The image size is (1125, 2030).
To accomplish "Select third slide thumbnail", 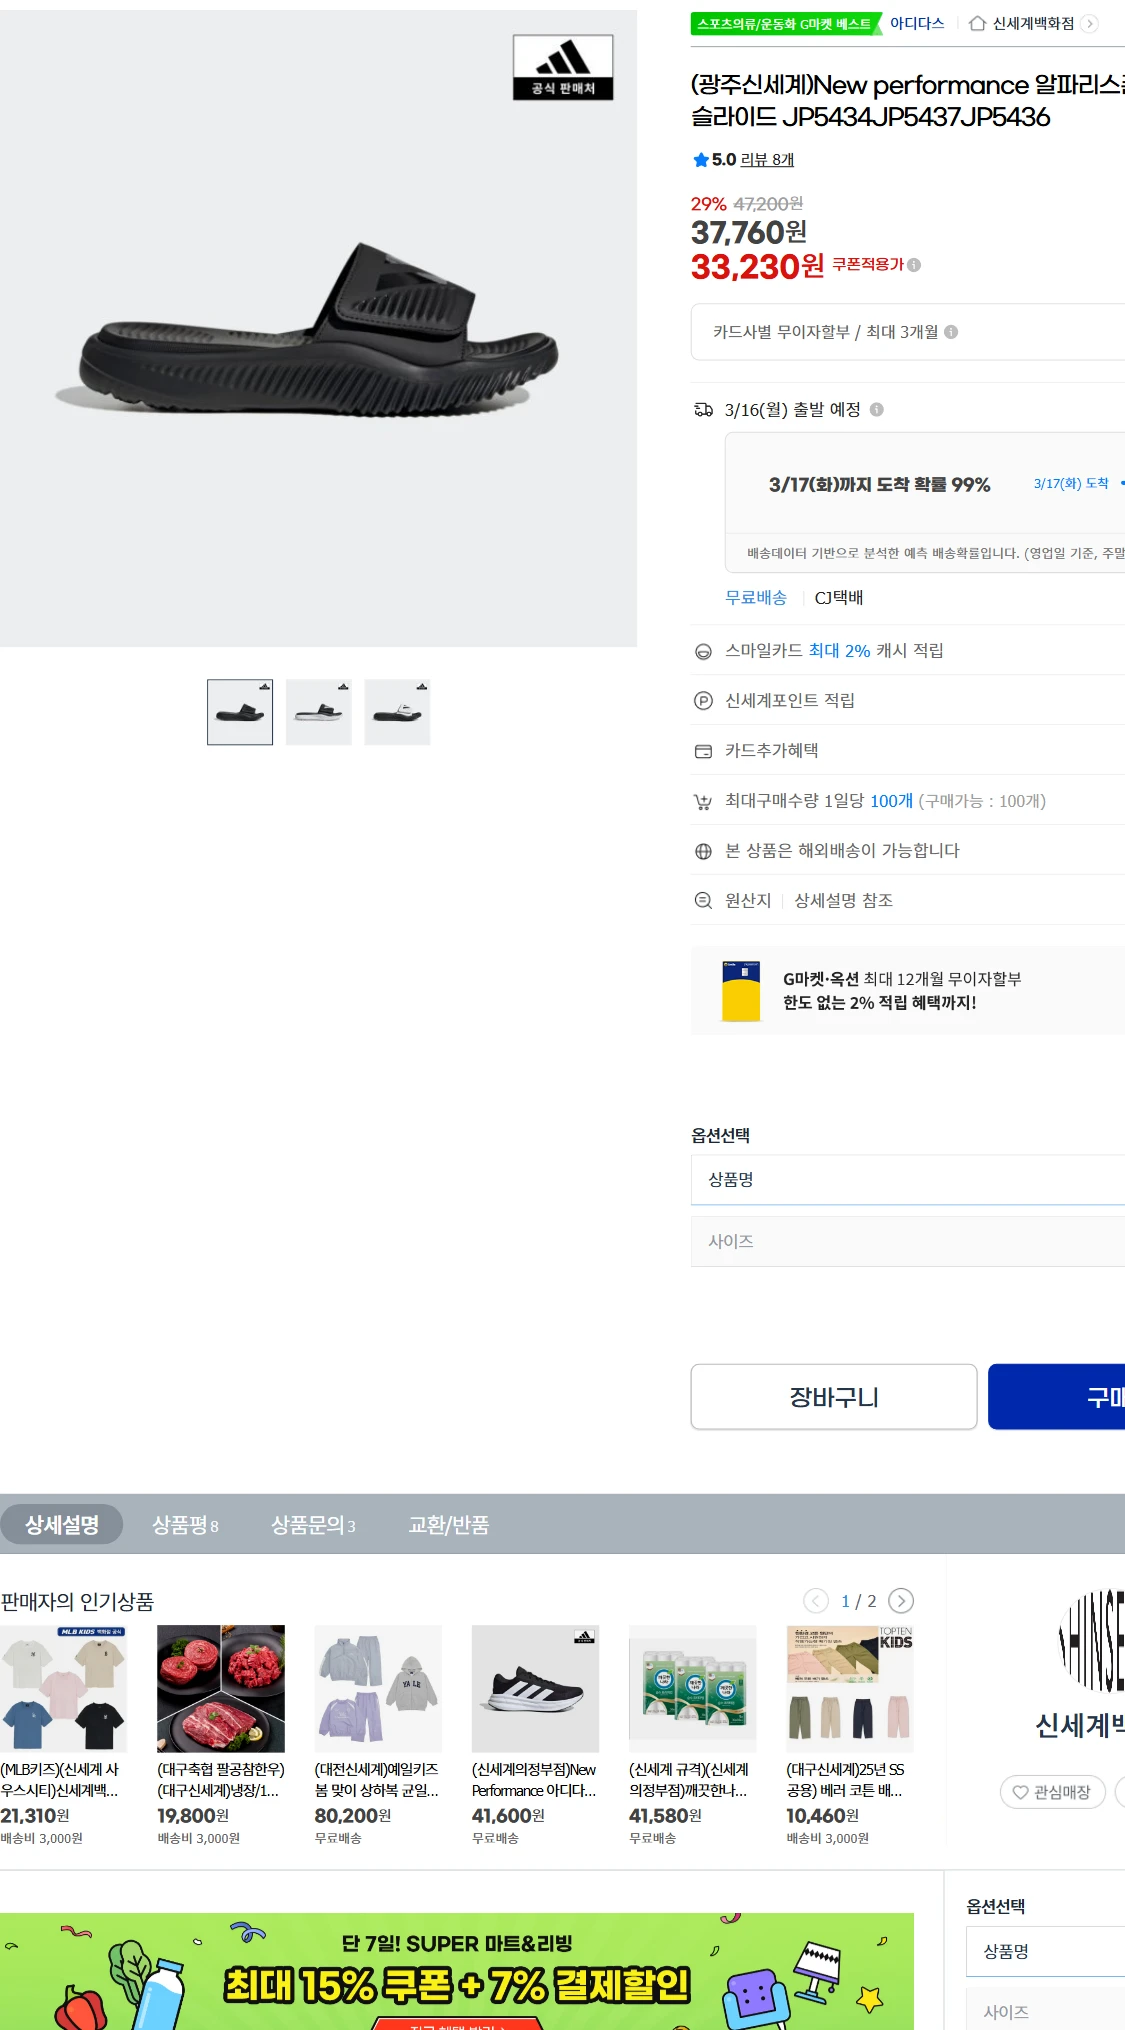I will pyautogui.click(x=397, y=712).
